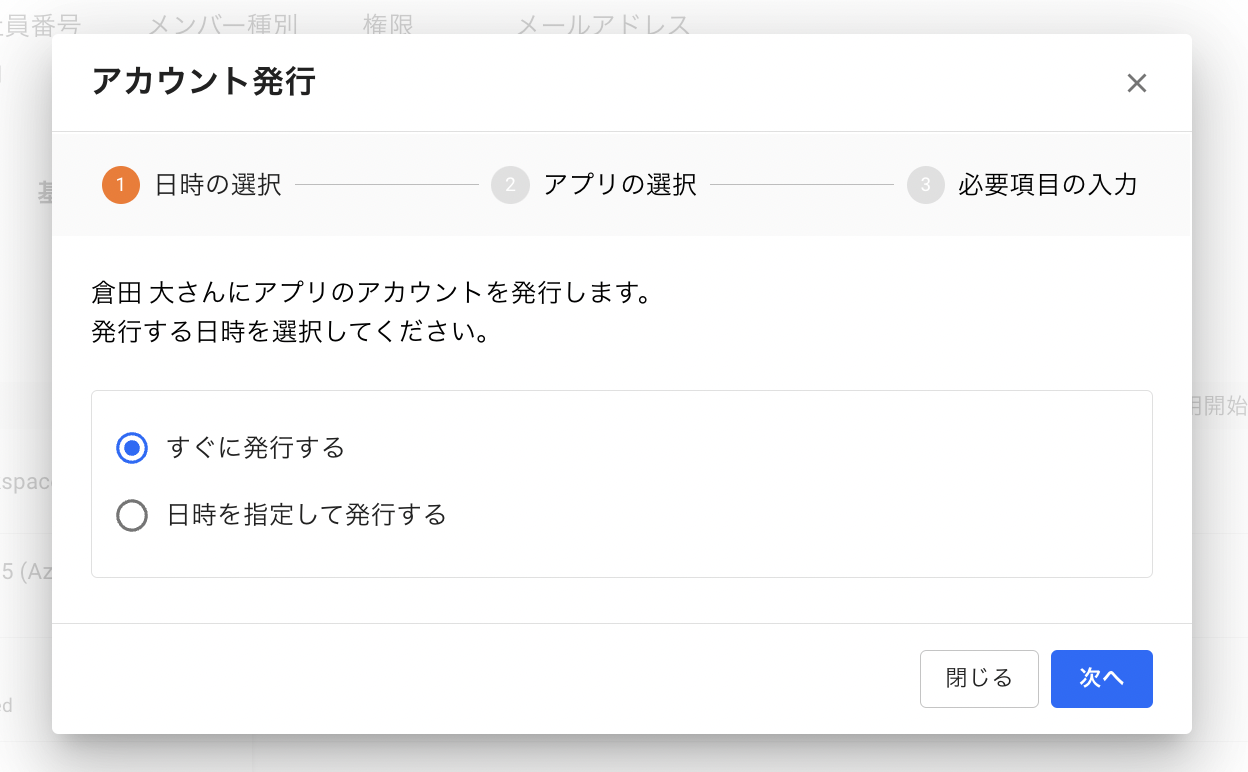Choose the 日時を指定して発行する radio button
This screenshot has height=772, width=1248.
click(x=132, y=516)
